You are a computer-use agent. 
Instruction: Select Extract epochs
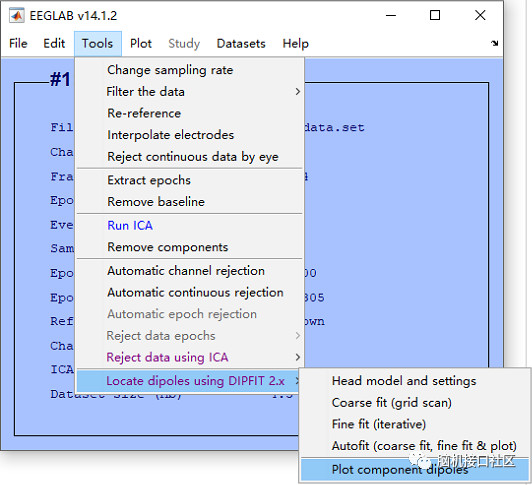pos(190,180)
